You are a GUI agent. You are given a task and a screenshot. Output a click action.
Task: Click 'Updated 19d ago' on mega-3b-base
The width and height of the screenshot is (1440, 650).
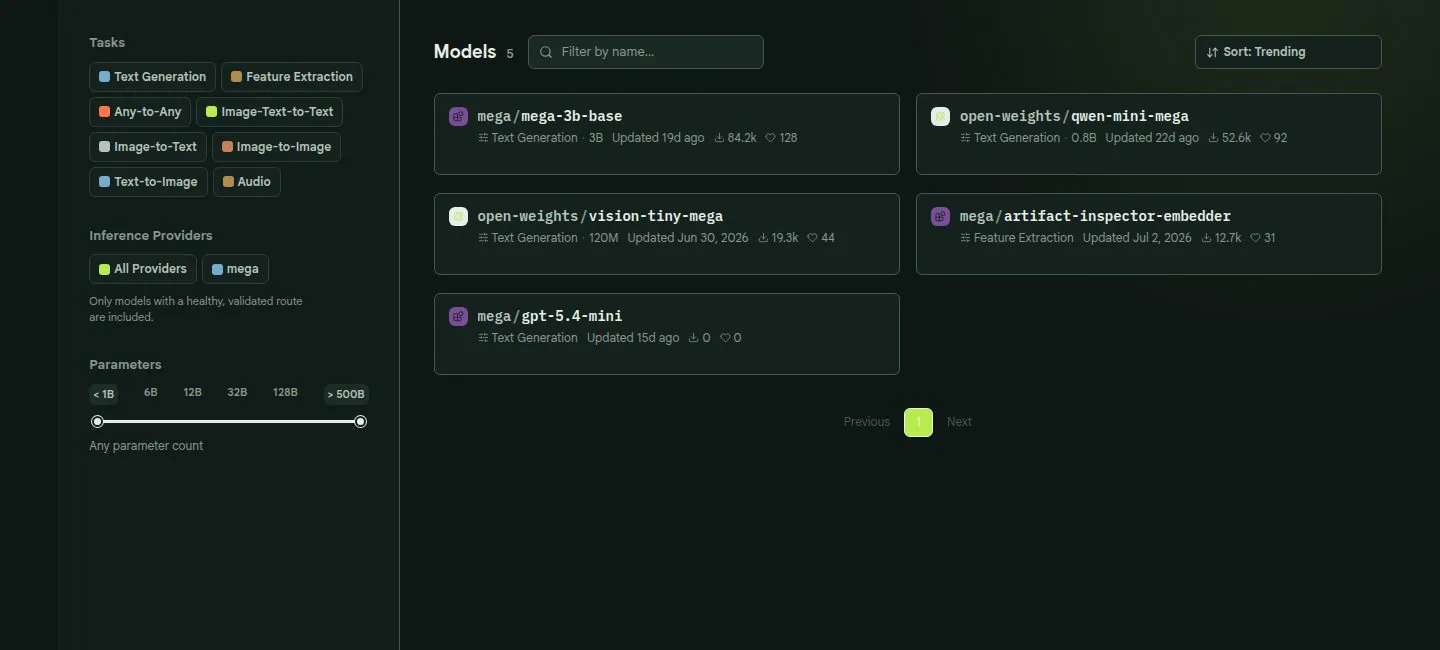pos(658,138)
